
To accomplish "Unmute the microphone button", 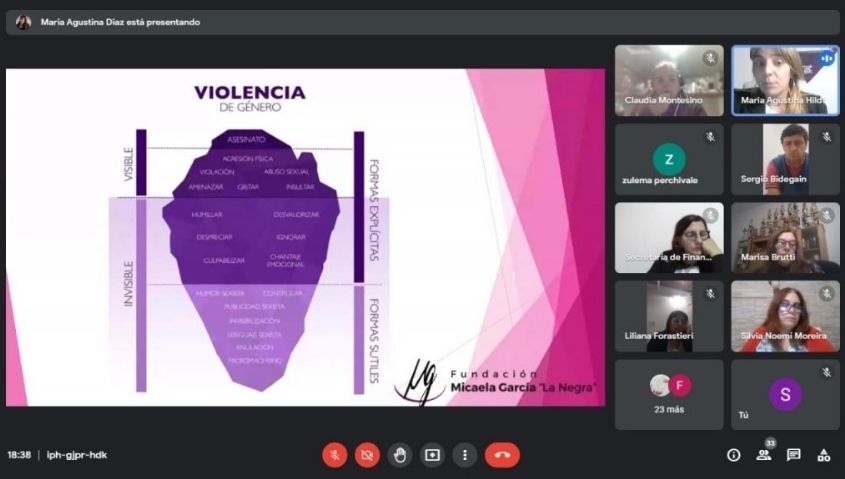I will pos(334,455).
